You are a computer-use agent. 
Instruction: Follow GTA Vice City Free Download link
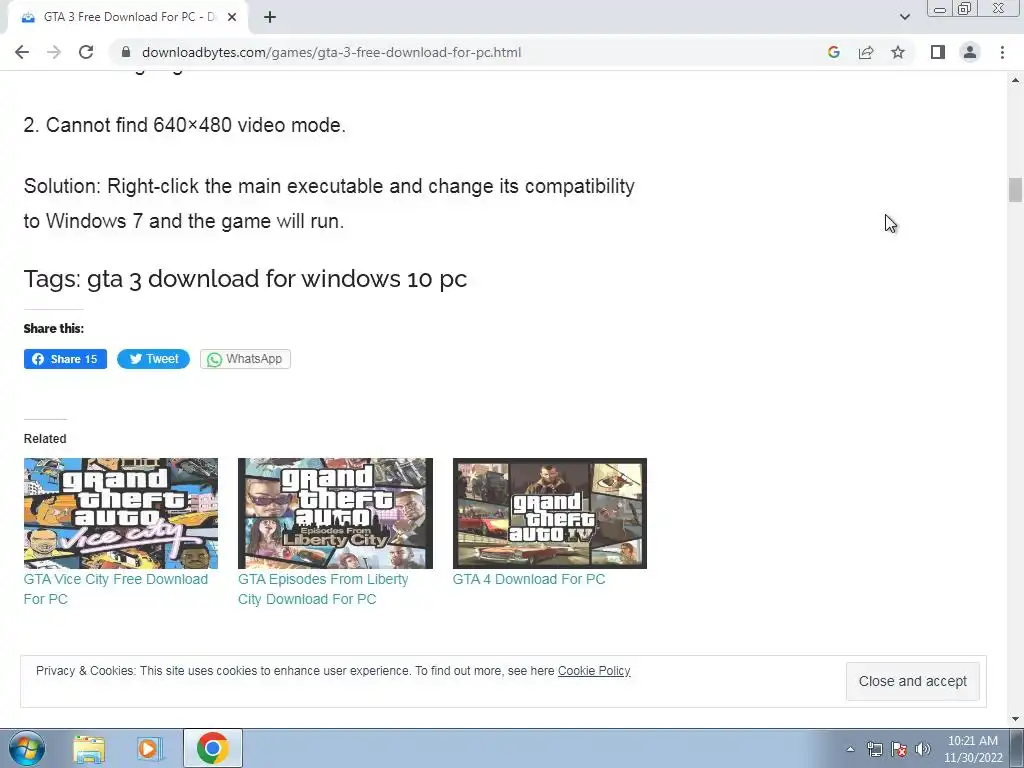116,589
